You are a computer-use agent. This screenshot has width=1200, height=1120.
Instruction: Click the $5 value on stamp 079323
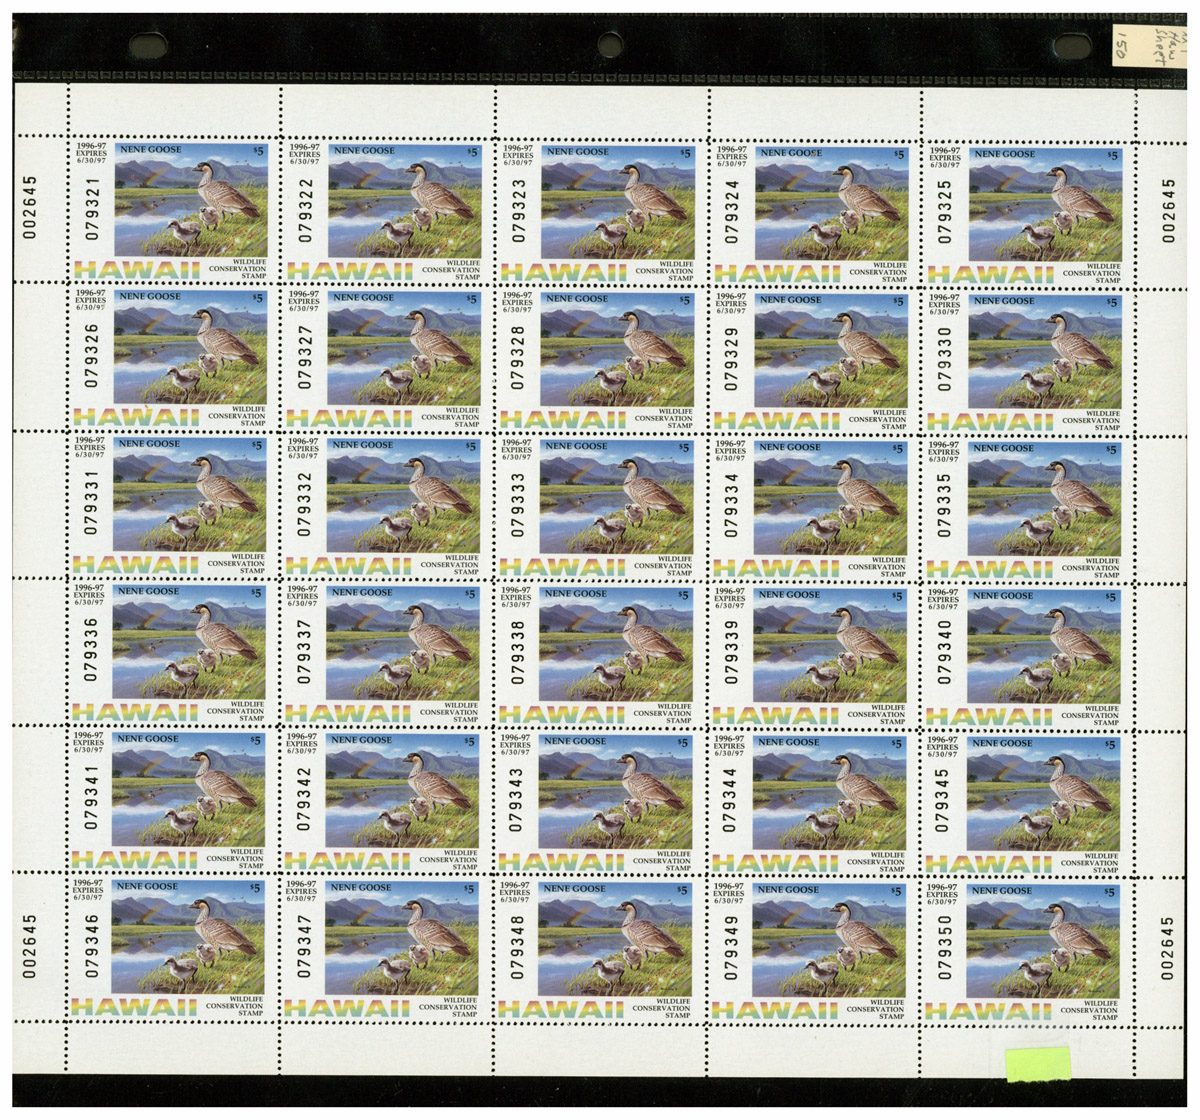685,153
